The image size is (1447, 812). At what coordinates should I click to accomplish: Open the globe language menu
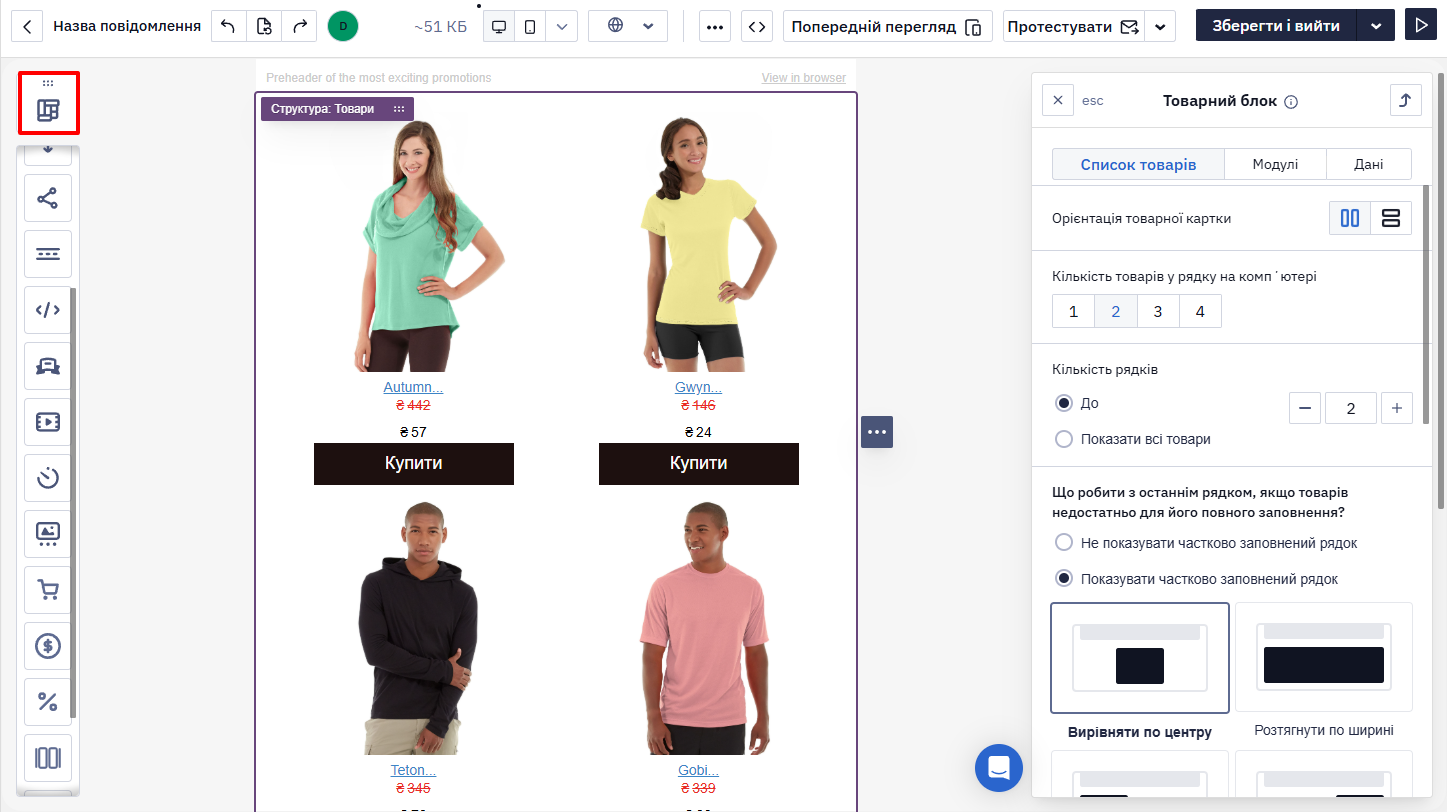pyautogui.click(x=628, y=26)
